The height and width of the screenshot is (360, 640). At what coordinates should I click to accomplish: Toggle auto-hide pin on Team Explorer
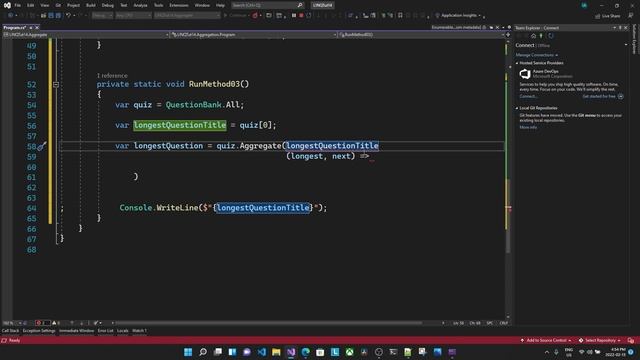click(x=620, y=28)
